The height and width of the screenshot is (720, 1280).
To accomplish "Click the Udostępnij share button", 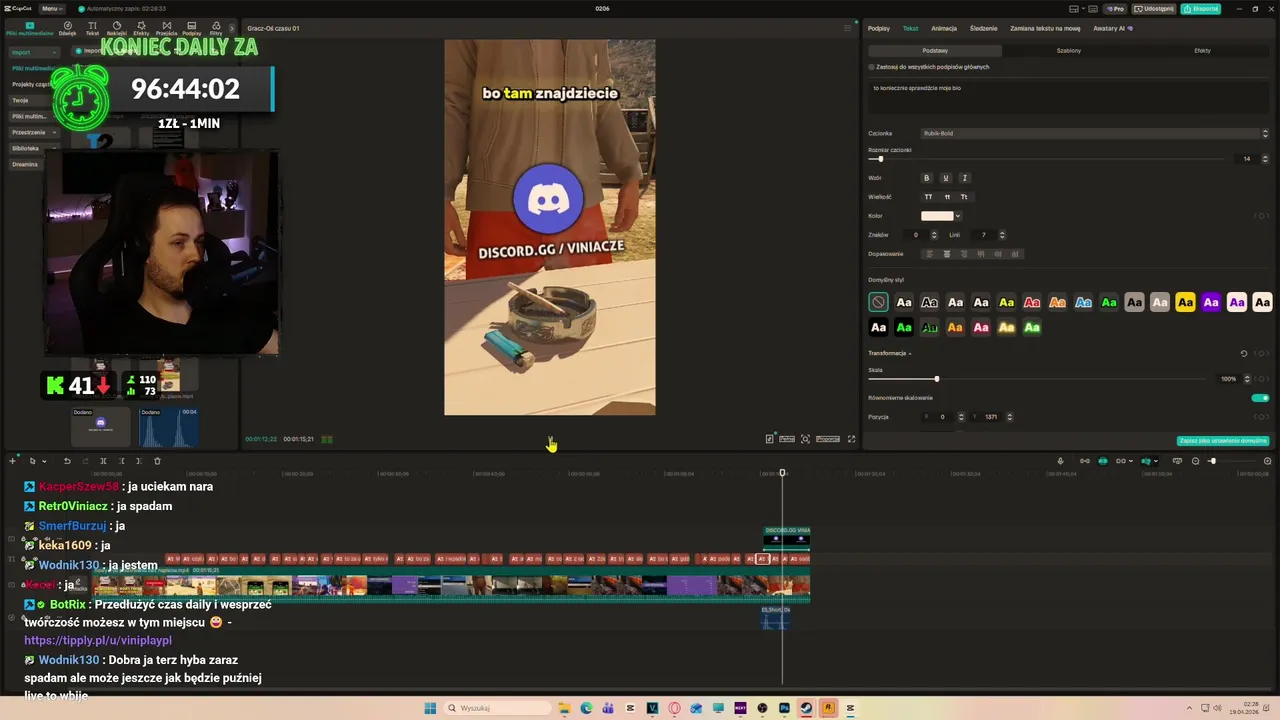I will coord(1154,8).
